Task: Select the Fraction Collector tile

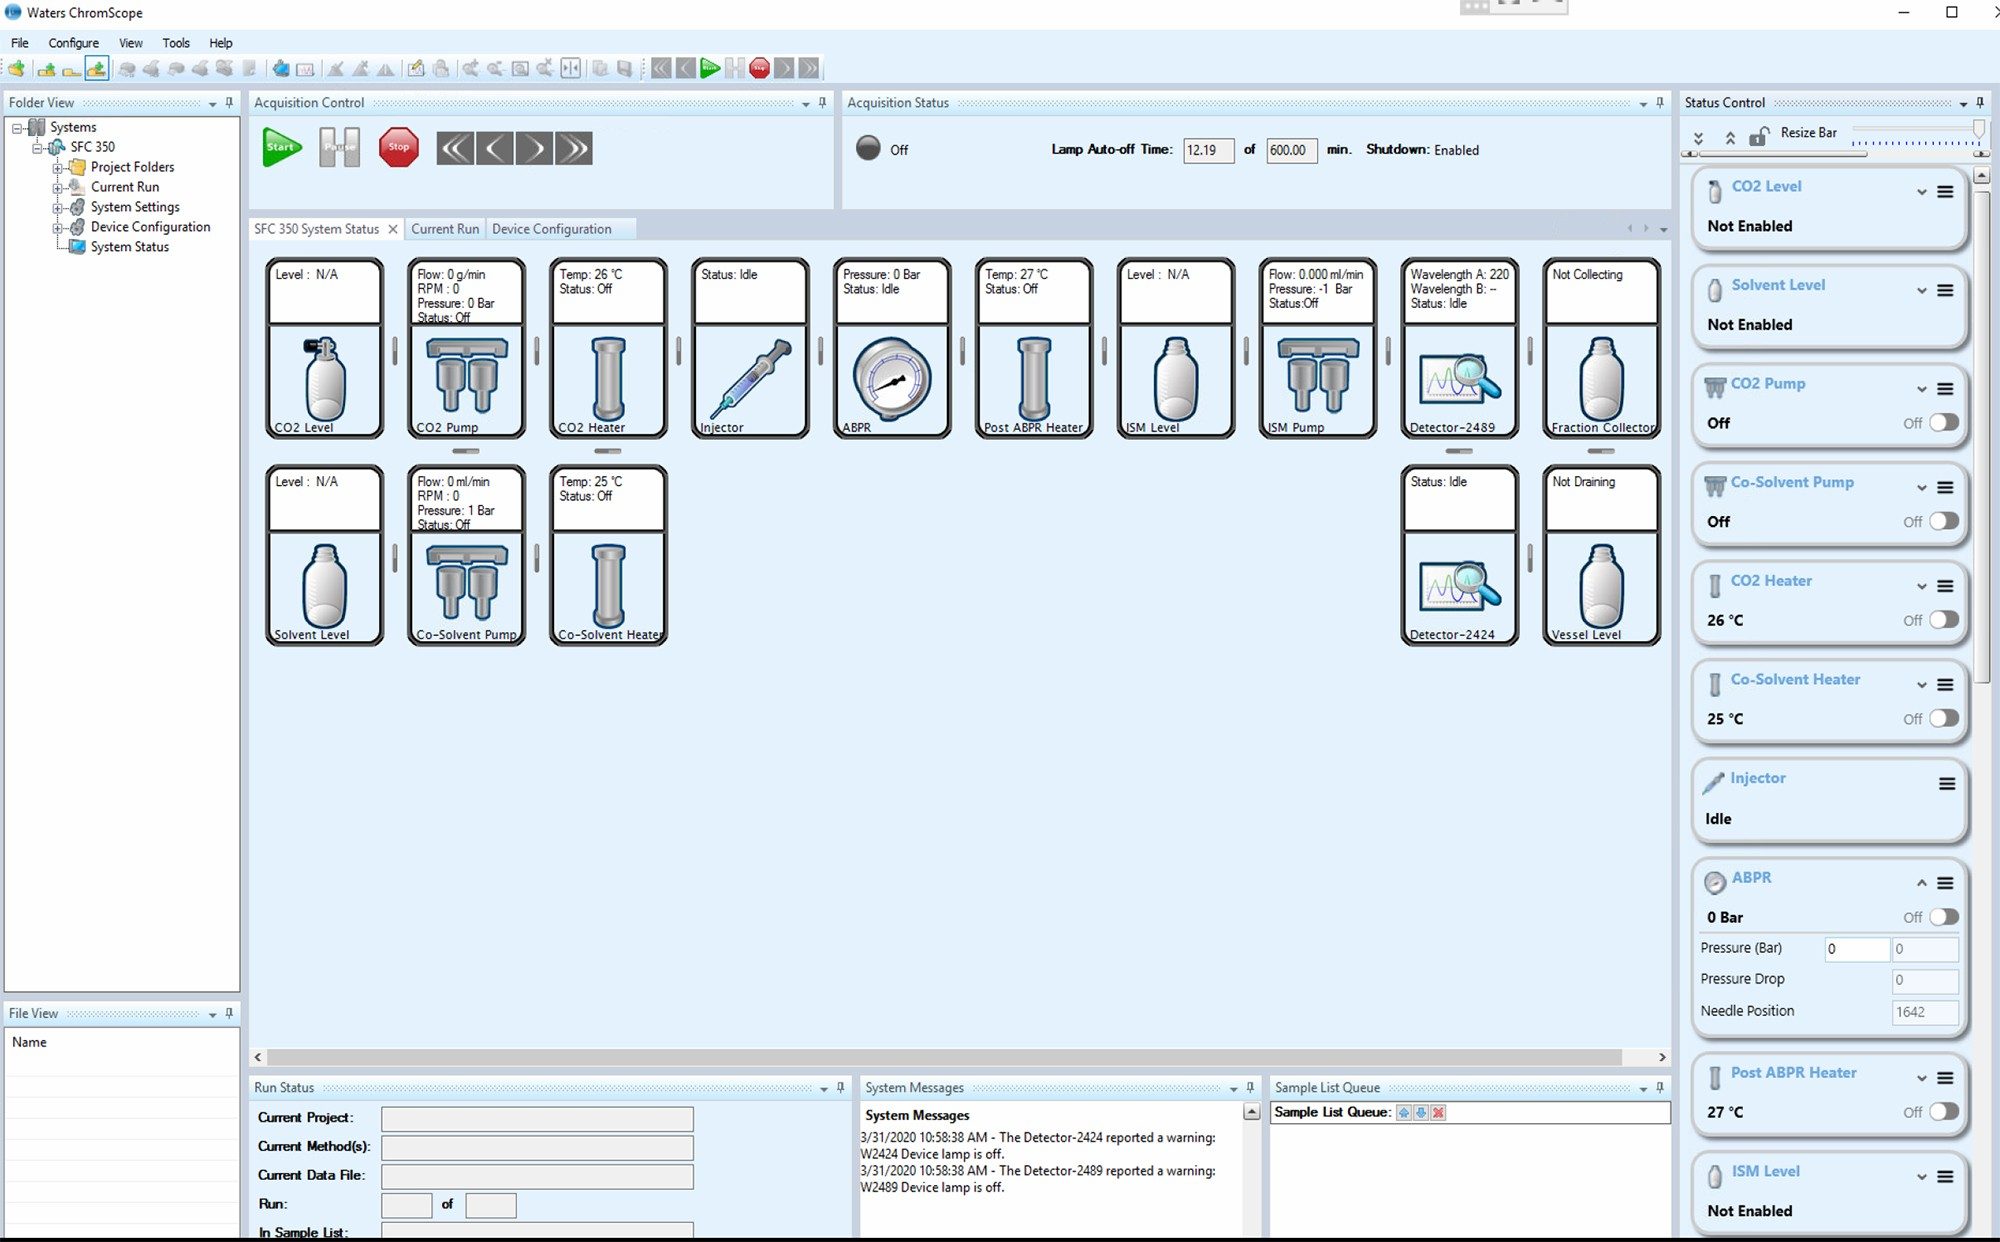Action: [1602, 348]
